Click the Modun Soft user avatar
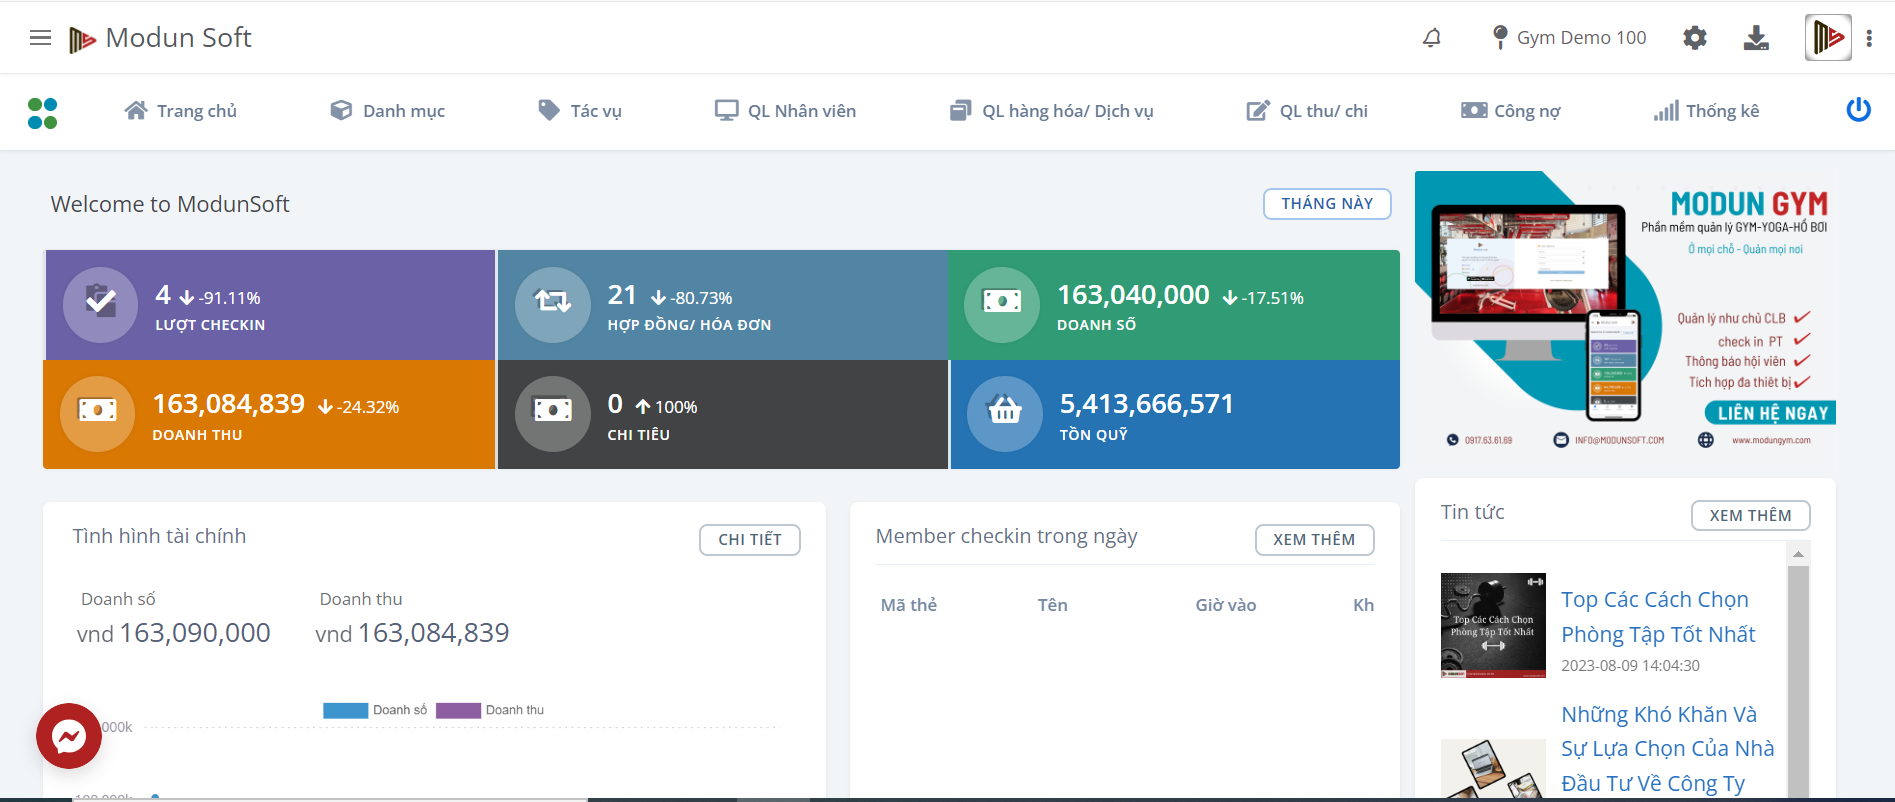 [x=1827, y=38]
